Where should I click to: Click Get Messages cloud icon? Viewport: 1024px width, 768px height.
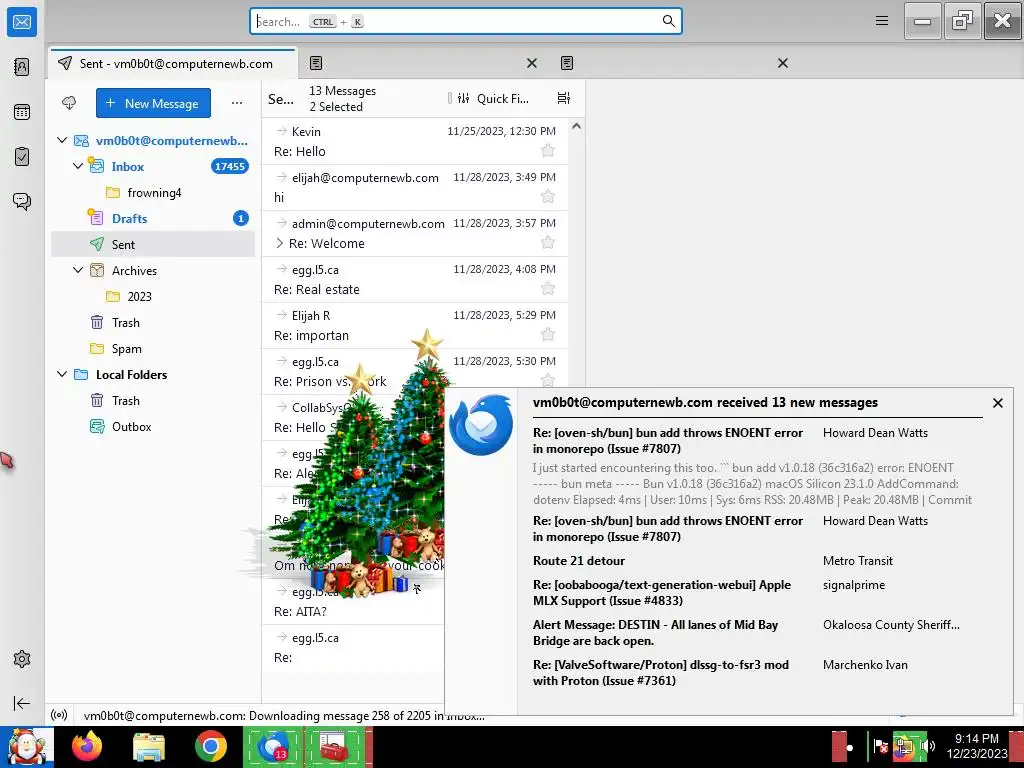[69, 103]
